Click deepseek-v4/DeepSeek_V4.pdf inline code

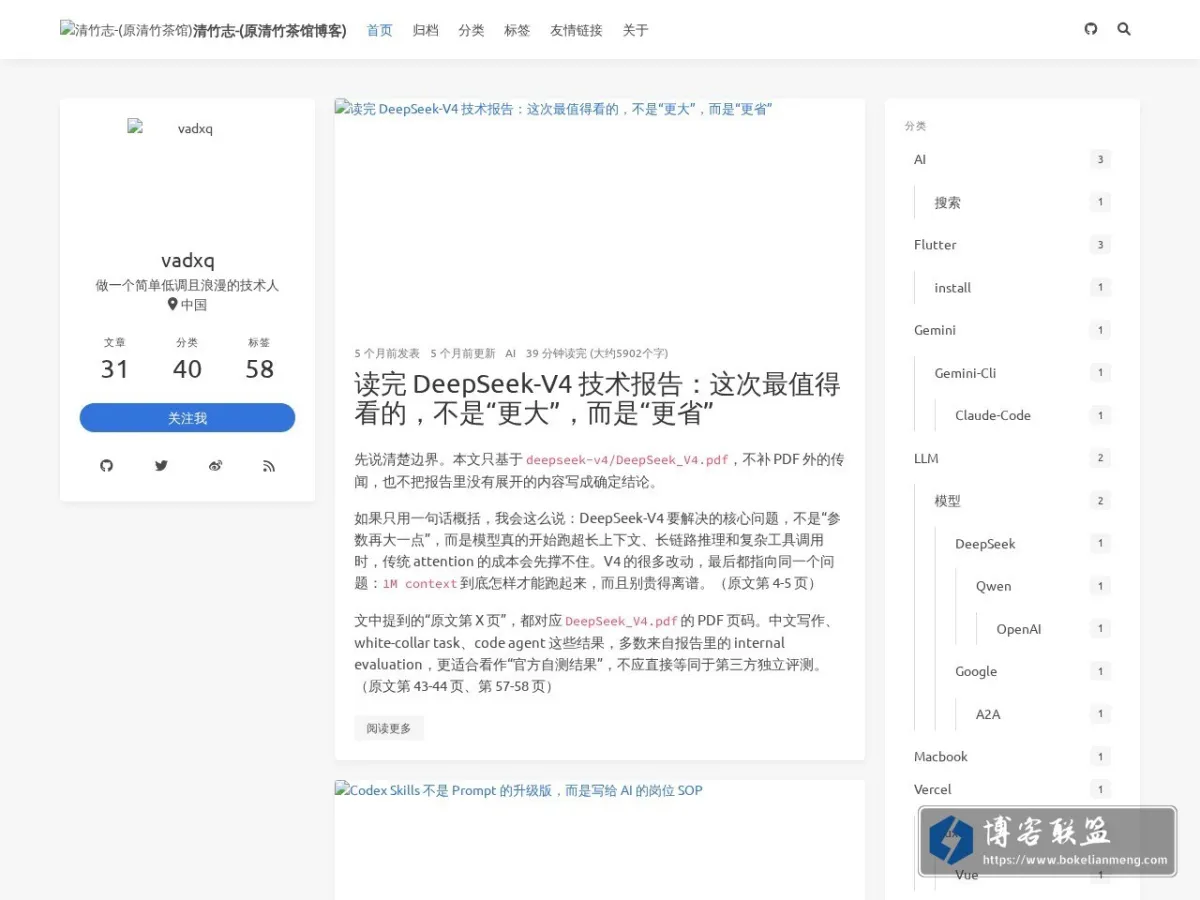point(627,460)
